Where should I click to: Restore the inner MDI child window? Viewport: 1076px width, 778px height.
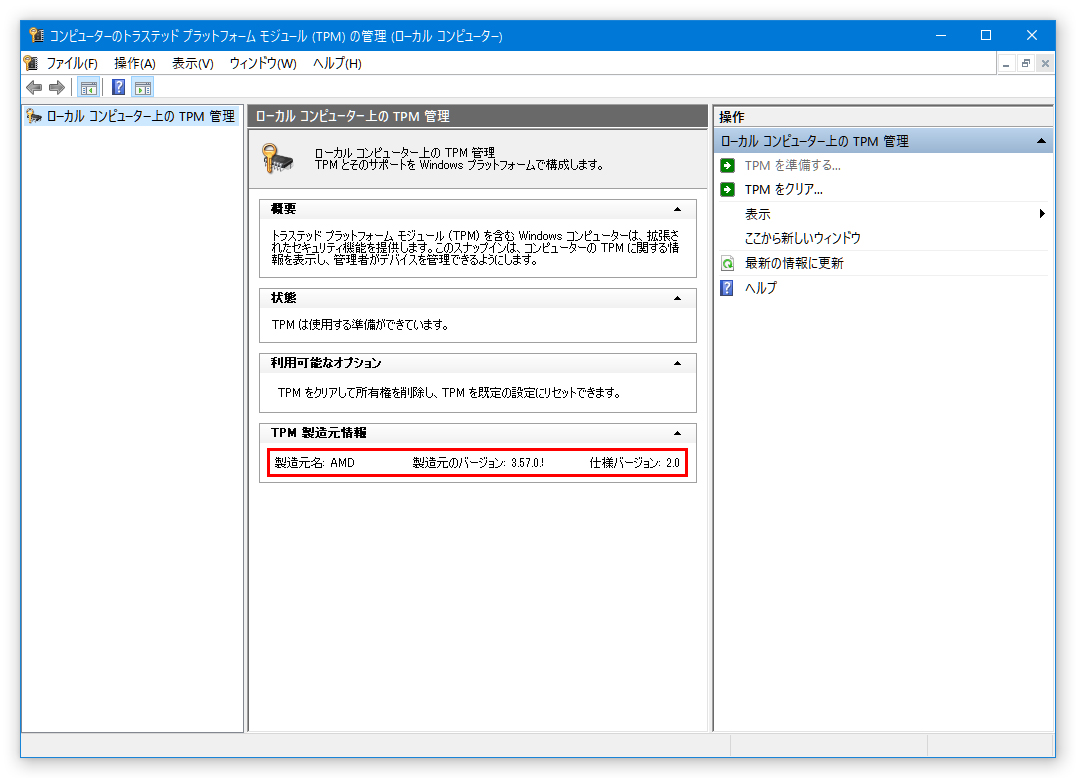pyautogui.click(x=1026, y=64)
